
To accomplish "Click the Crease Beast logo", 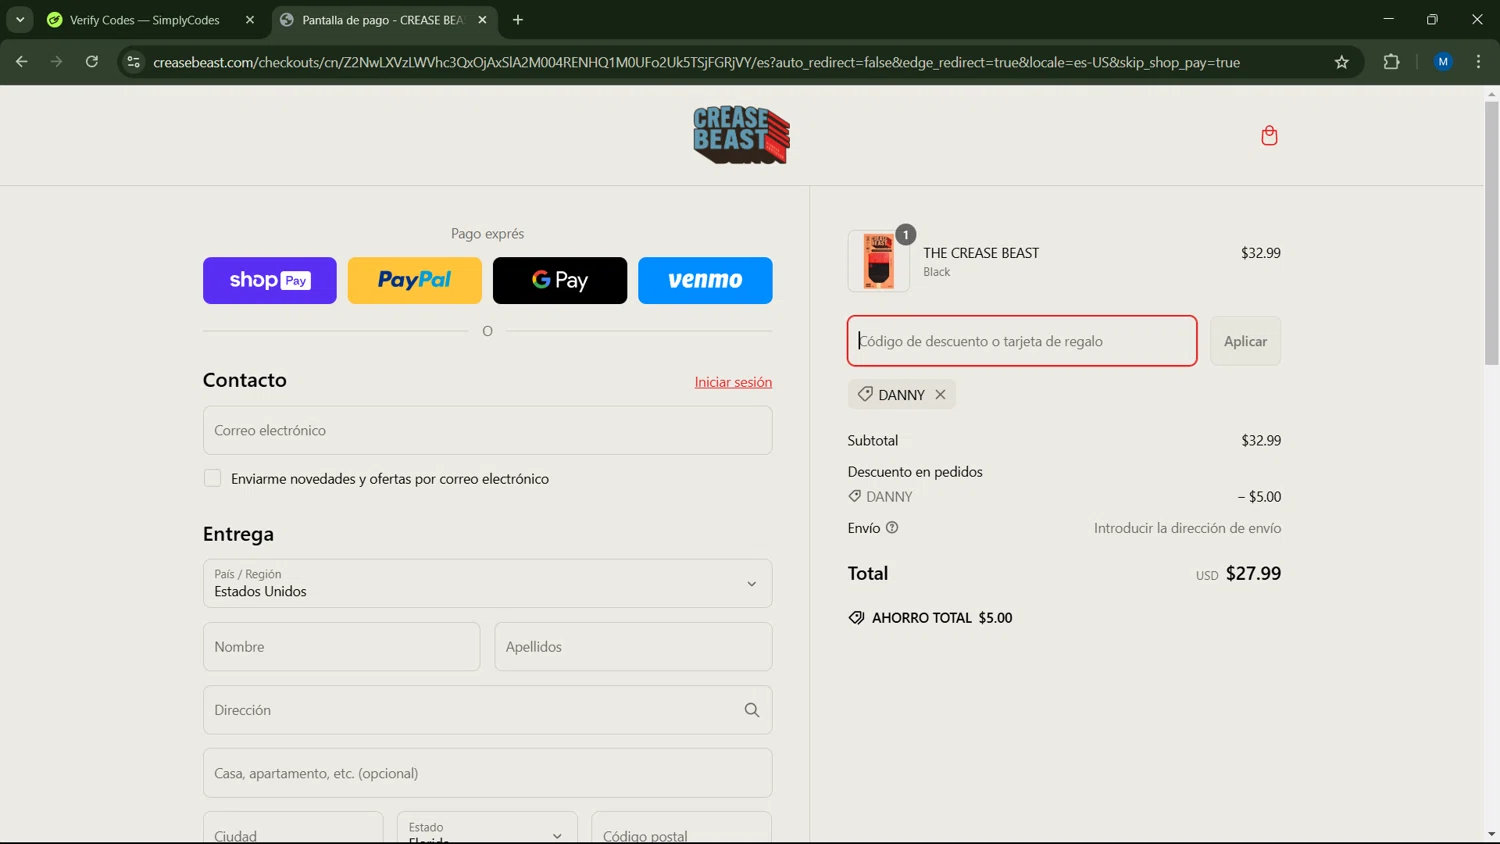I will tap(741, 135).
